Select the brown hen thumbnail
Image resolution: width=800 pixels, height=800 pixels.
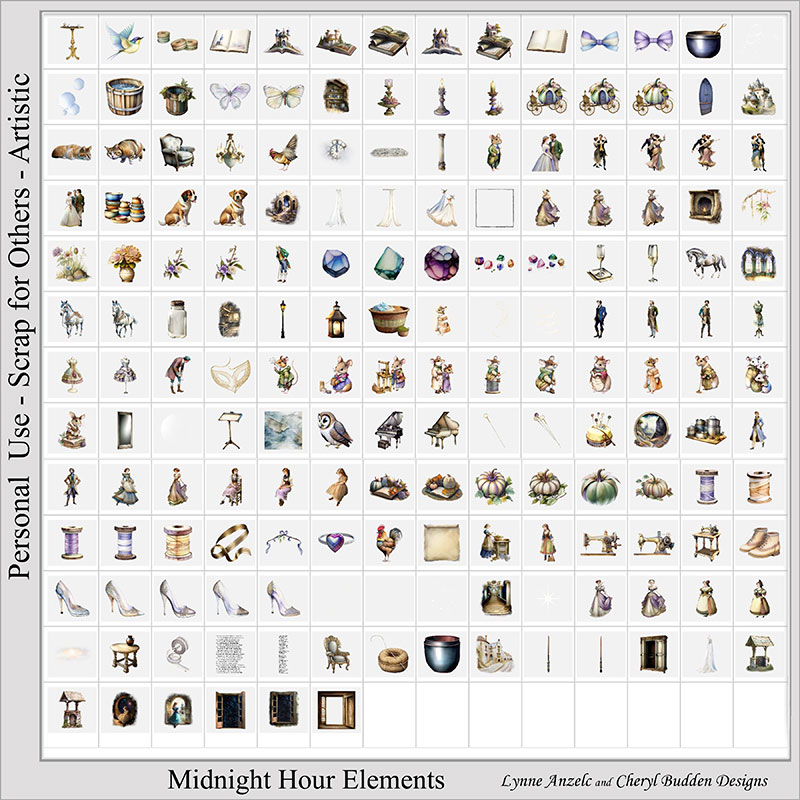point(283,152)
